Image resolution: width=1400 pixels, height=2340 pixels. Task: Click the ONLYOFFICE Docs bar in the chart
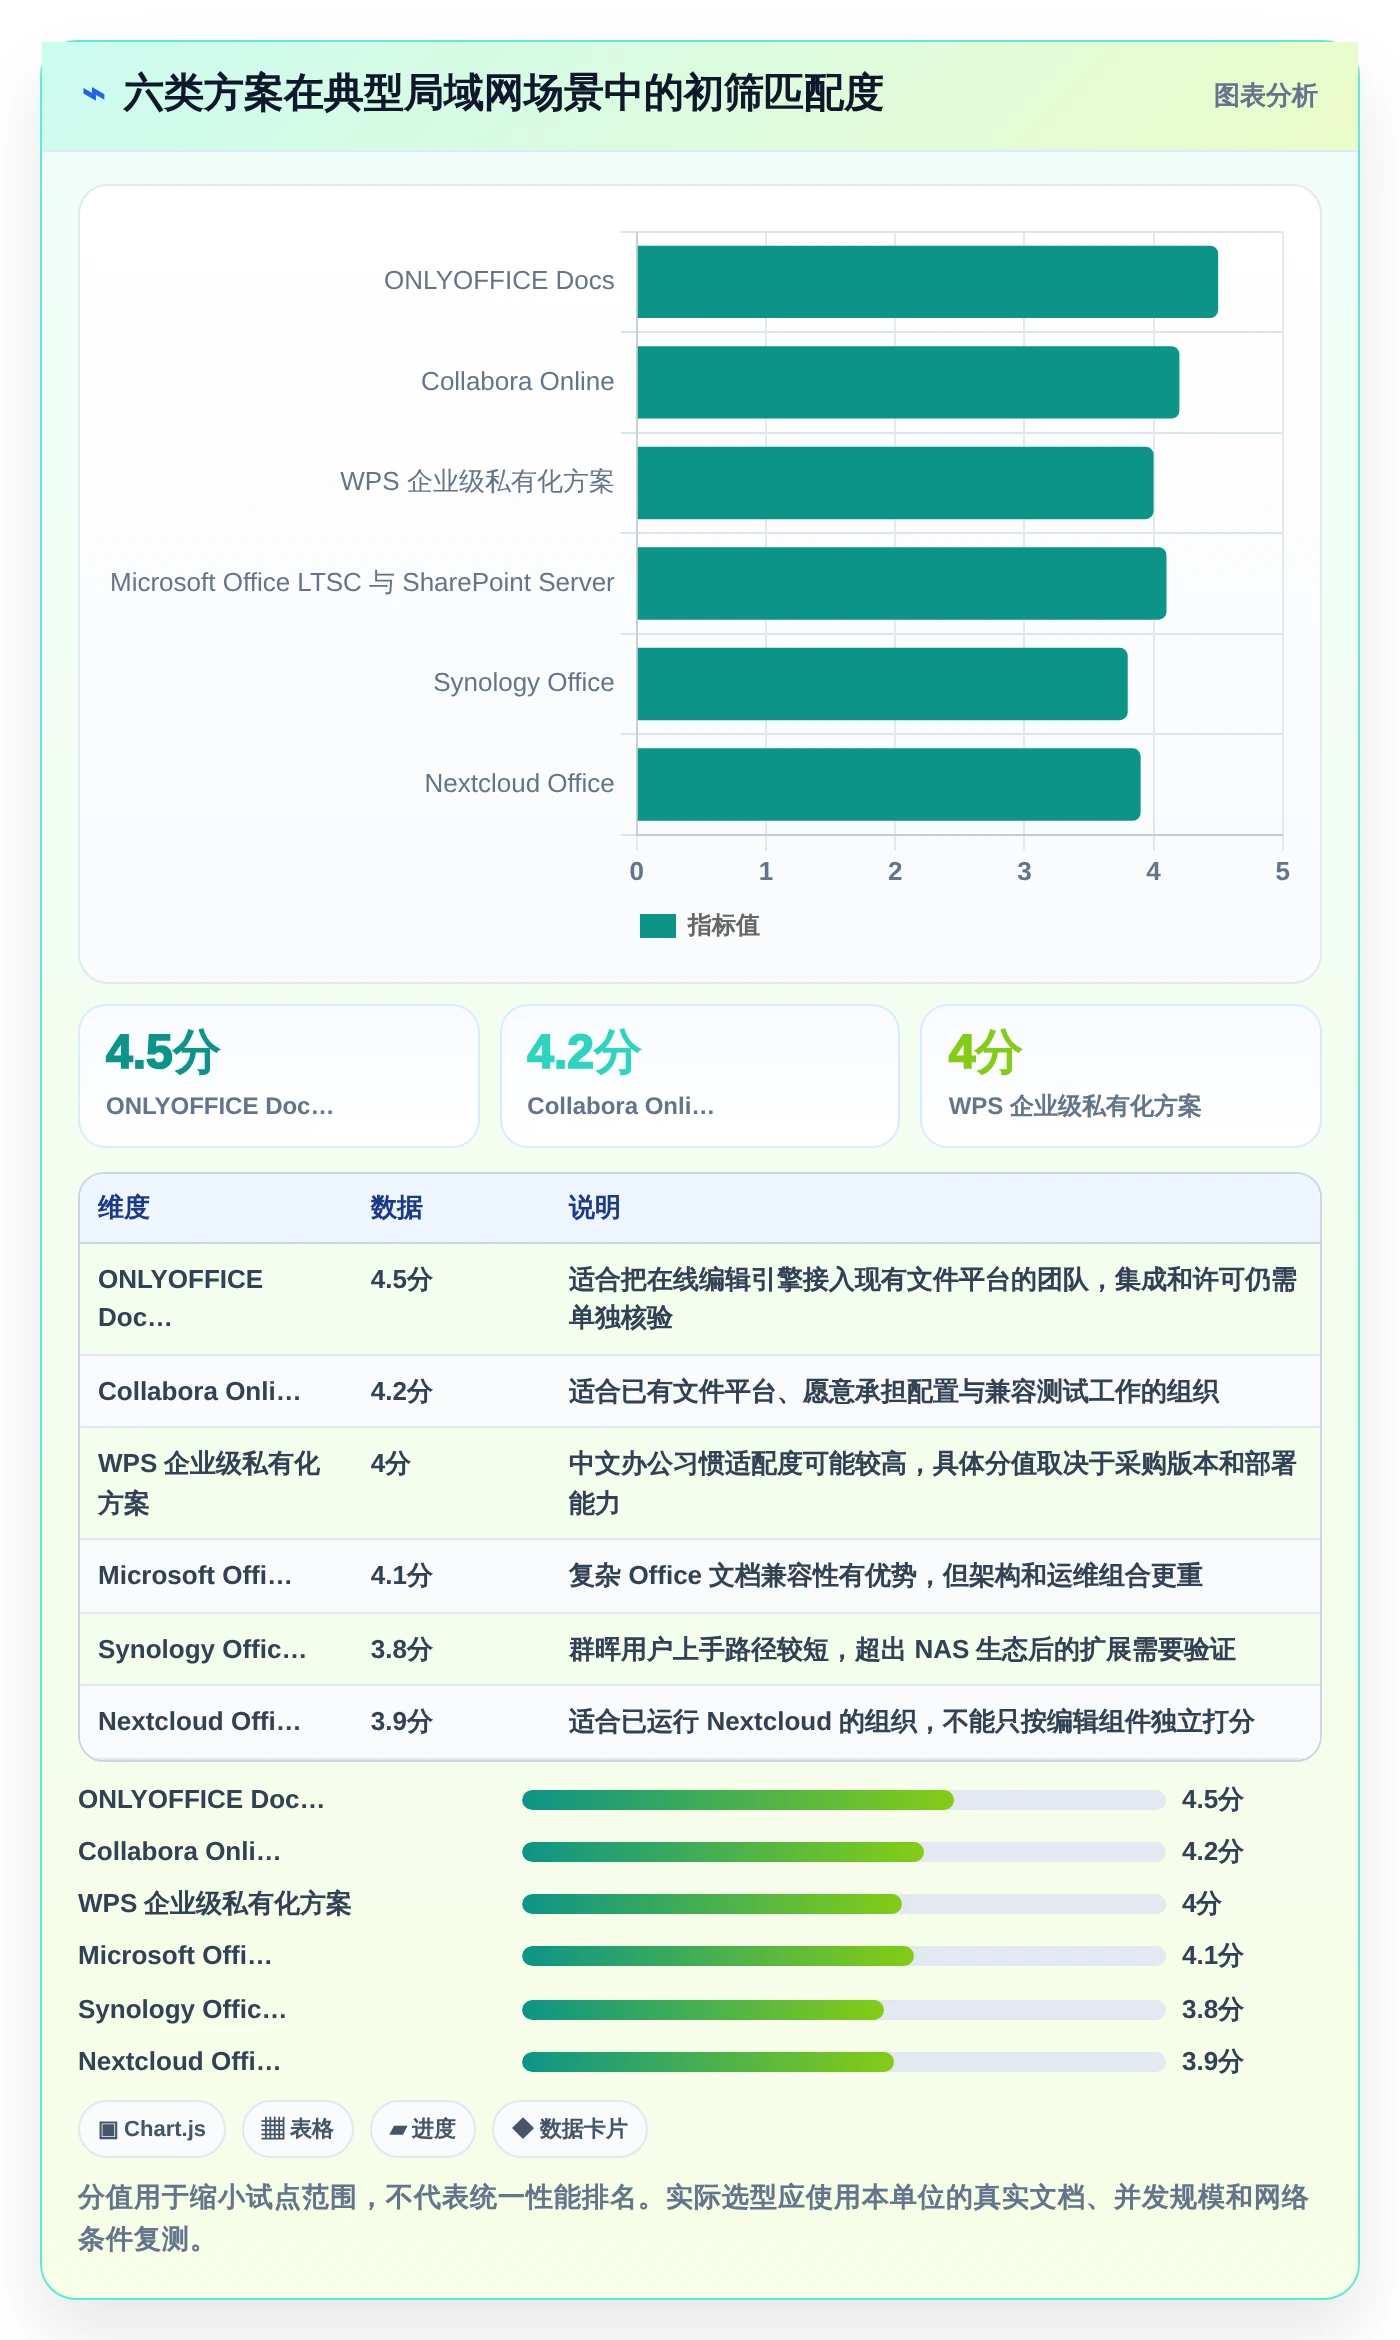pyautogui.click(x=927, y=282)
